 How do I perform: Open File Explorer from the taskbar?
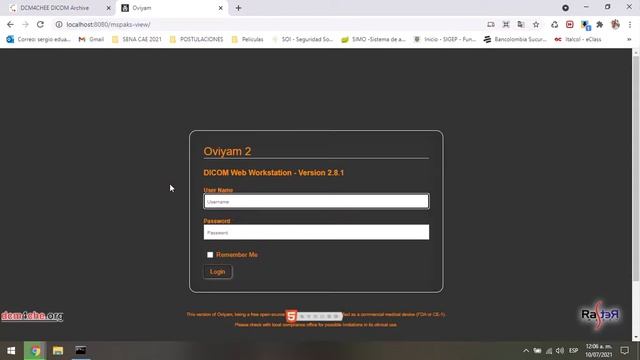point(58,351)
